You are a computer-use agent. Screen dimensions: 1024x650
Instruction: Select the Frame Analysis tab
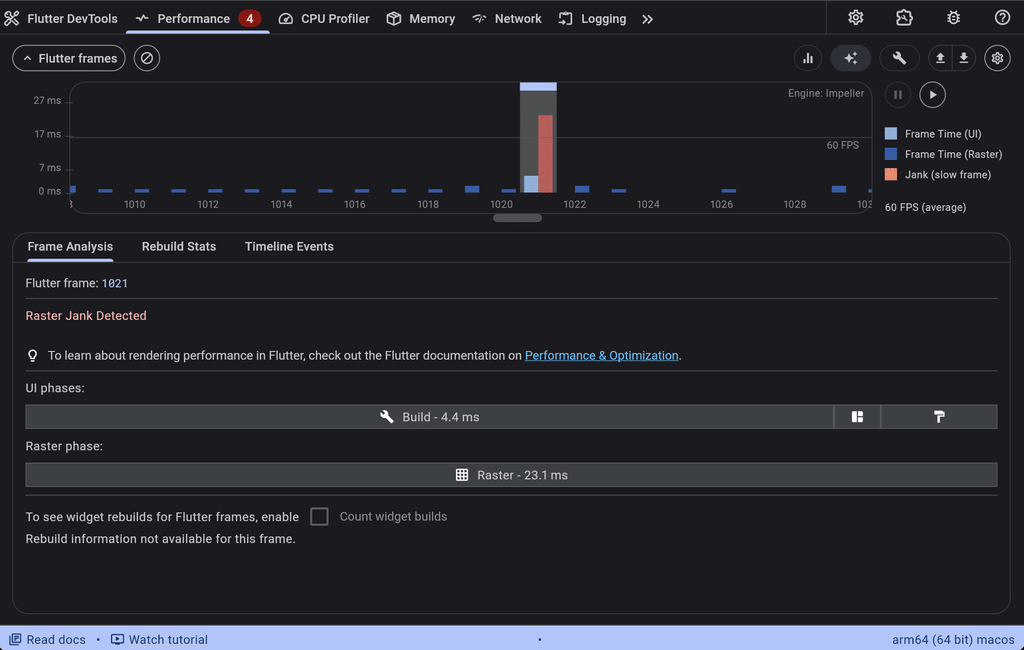70,247
